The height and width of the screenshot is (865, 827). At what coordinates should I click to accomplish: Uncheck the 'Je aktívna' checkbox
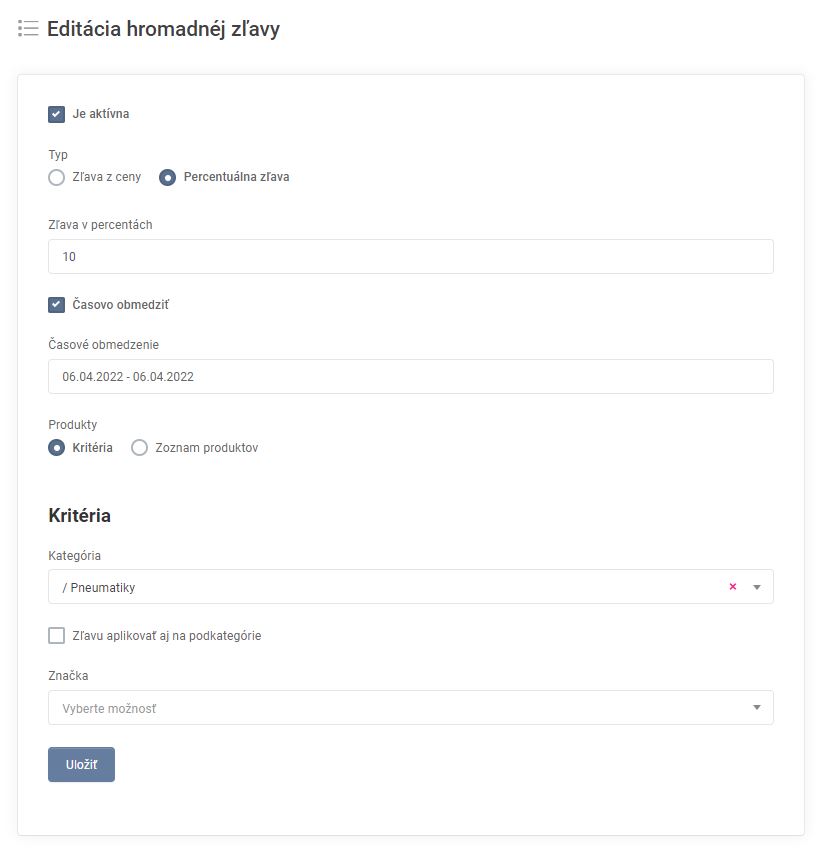coord(57,114)
